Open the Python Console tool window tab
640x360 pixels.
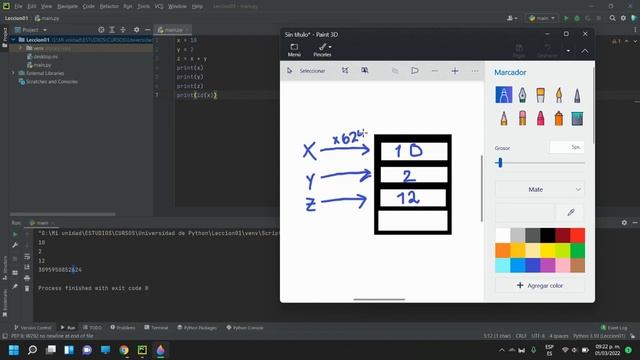click(245, 327)
